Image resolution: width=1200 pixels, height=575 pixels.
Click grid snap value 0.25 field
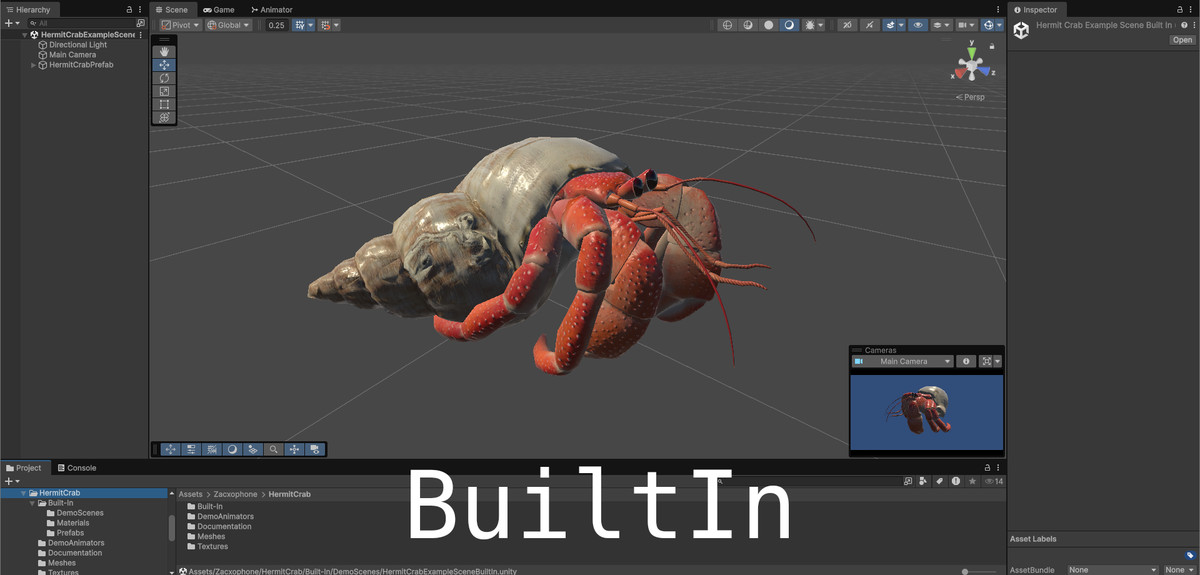276,25
